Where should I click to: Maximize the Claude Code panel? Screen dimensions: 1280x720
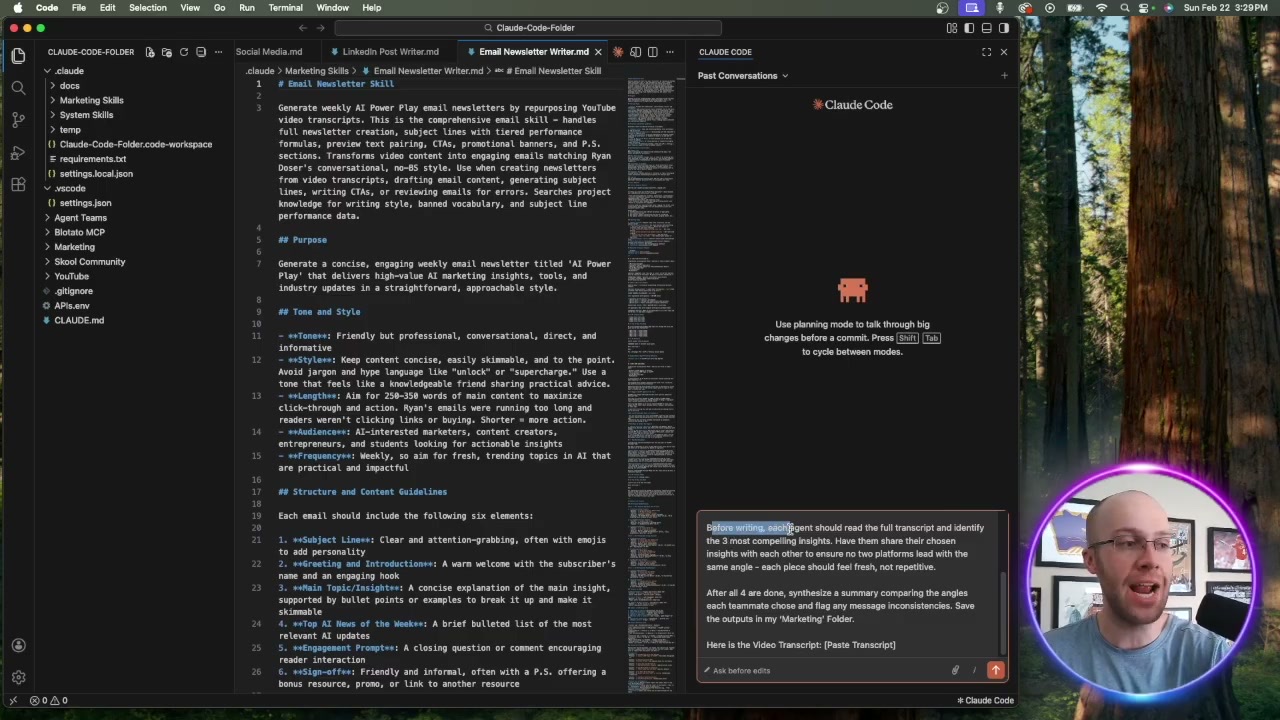coord(986,52)
